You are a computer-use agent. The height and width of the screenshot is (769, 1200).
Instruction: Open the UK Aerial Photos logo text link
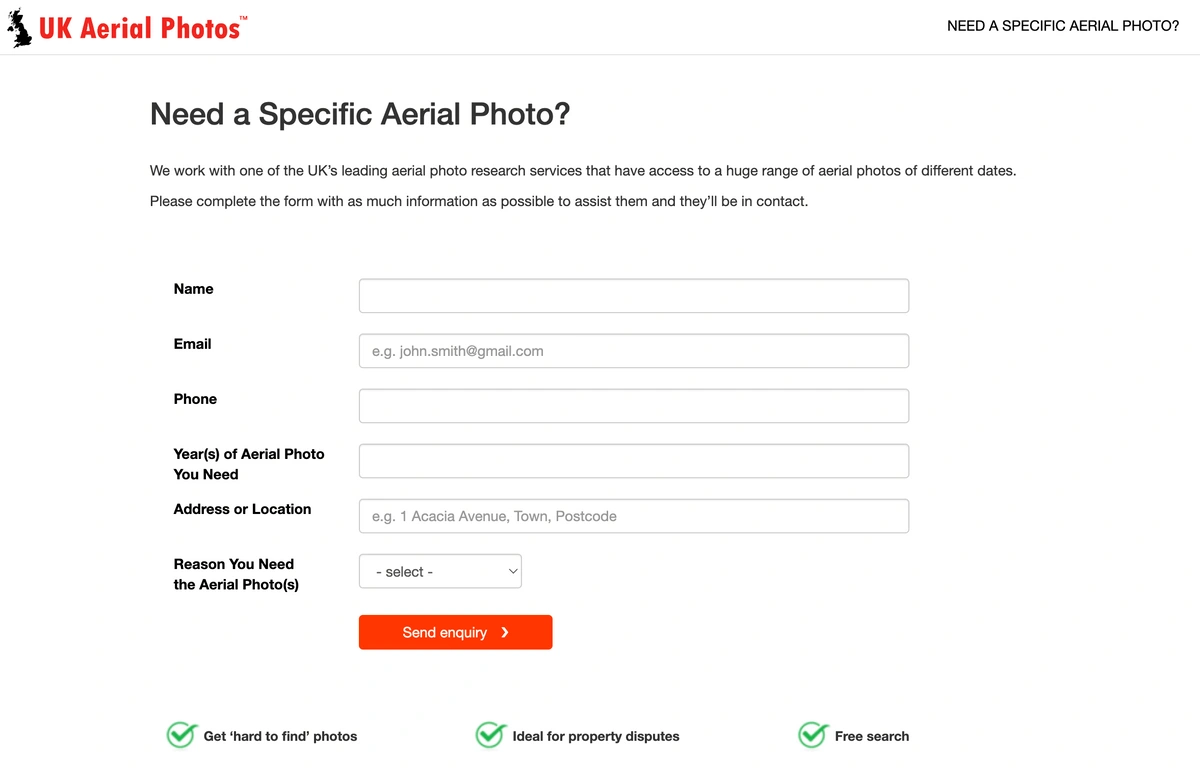click(x=142, y=27)
